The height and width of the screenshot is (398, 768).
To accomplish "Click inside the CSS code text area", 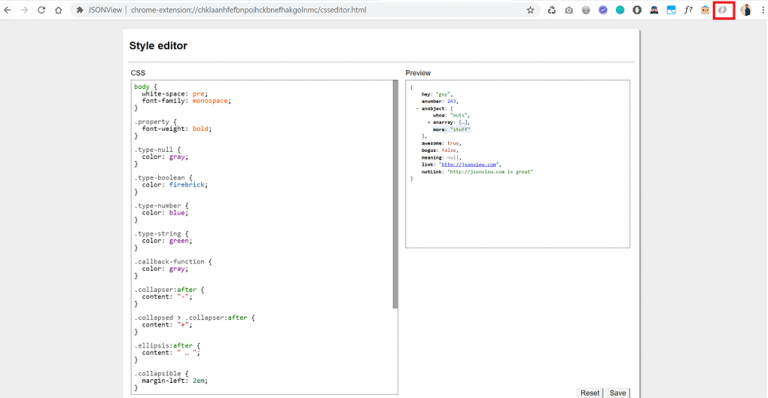I will (262, 237).
